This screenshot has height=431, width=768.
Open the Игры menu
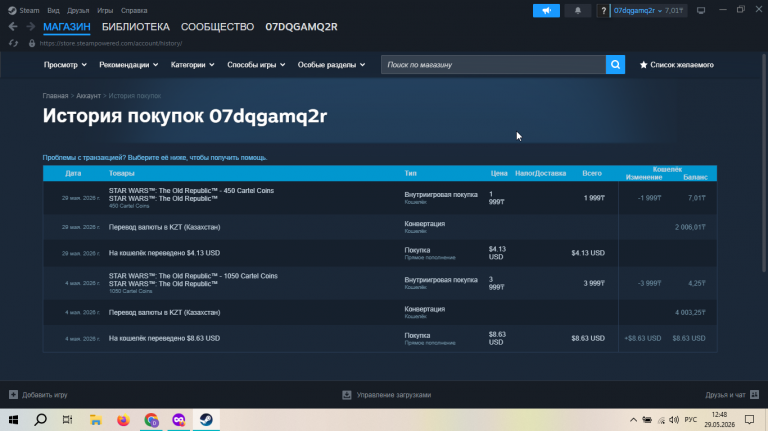105,10
